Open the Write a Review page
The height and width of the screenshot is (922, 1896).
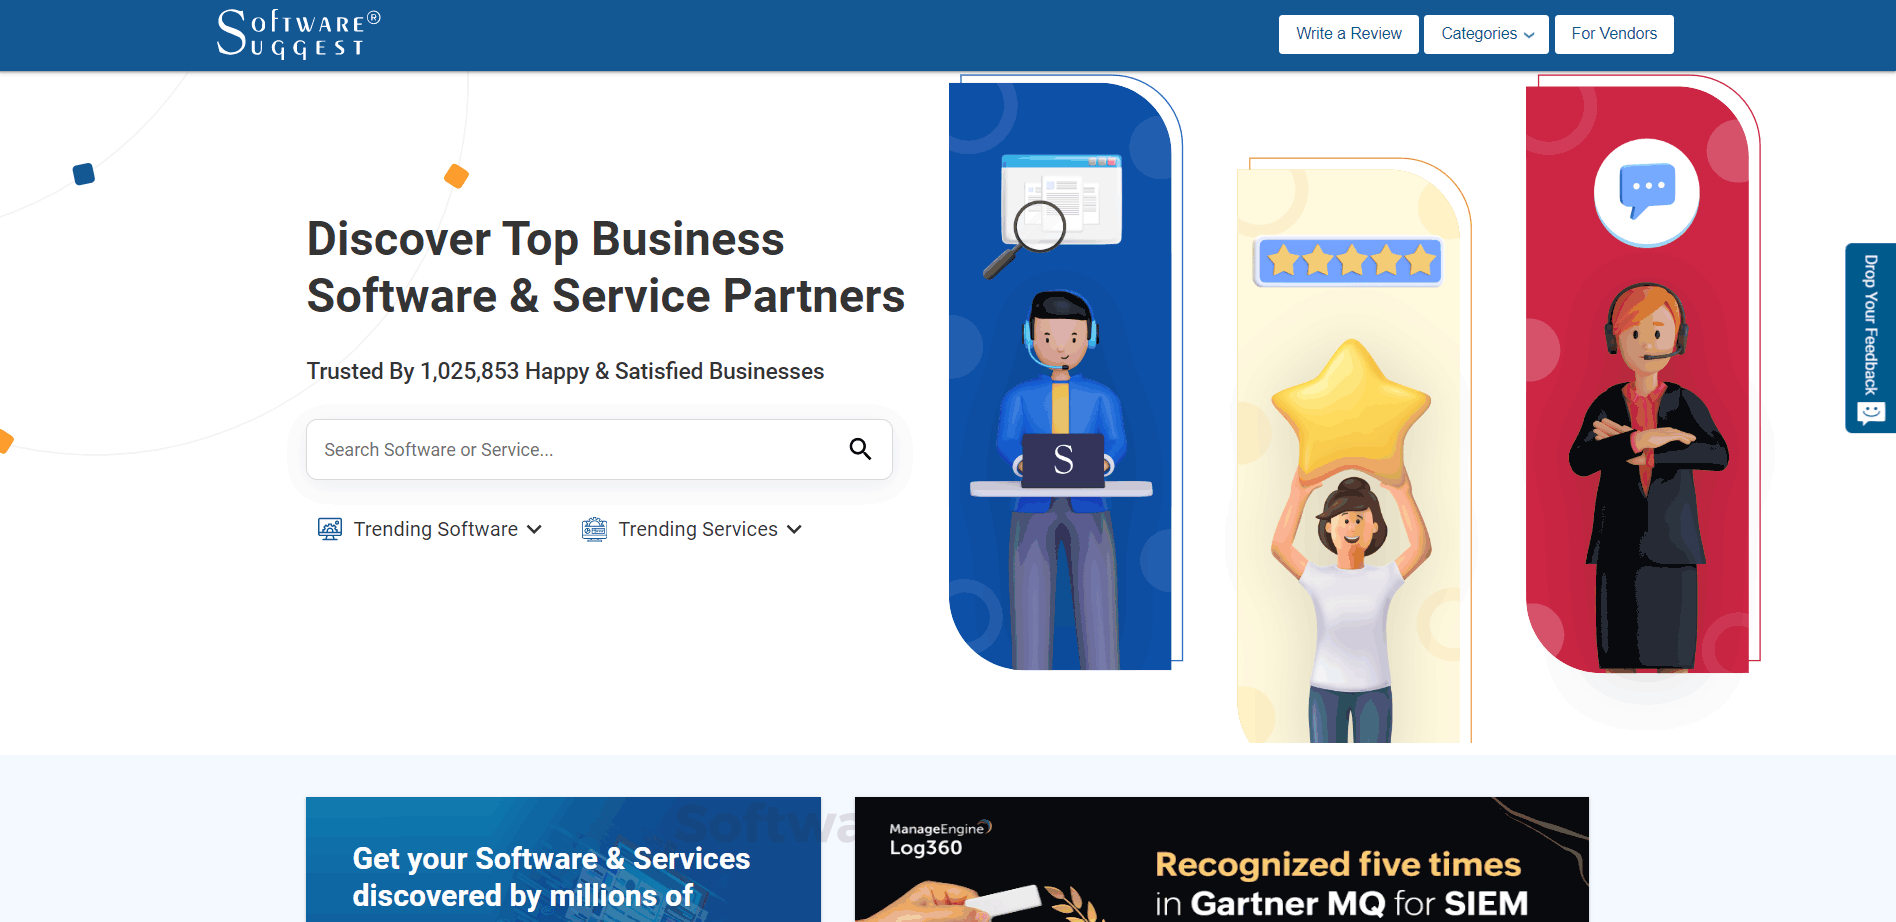[x=1348, y=34]
